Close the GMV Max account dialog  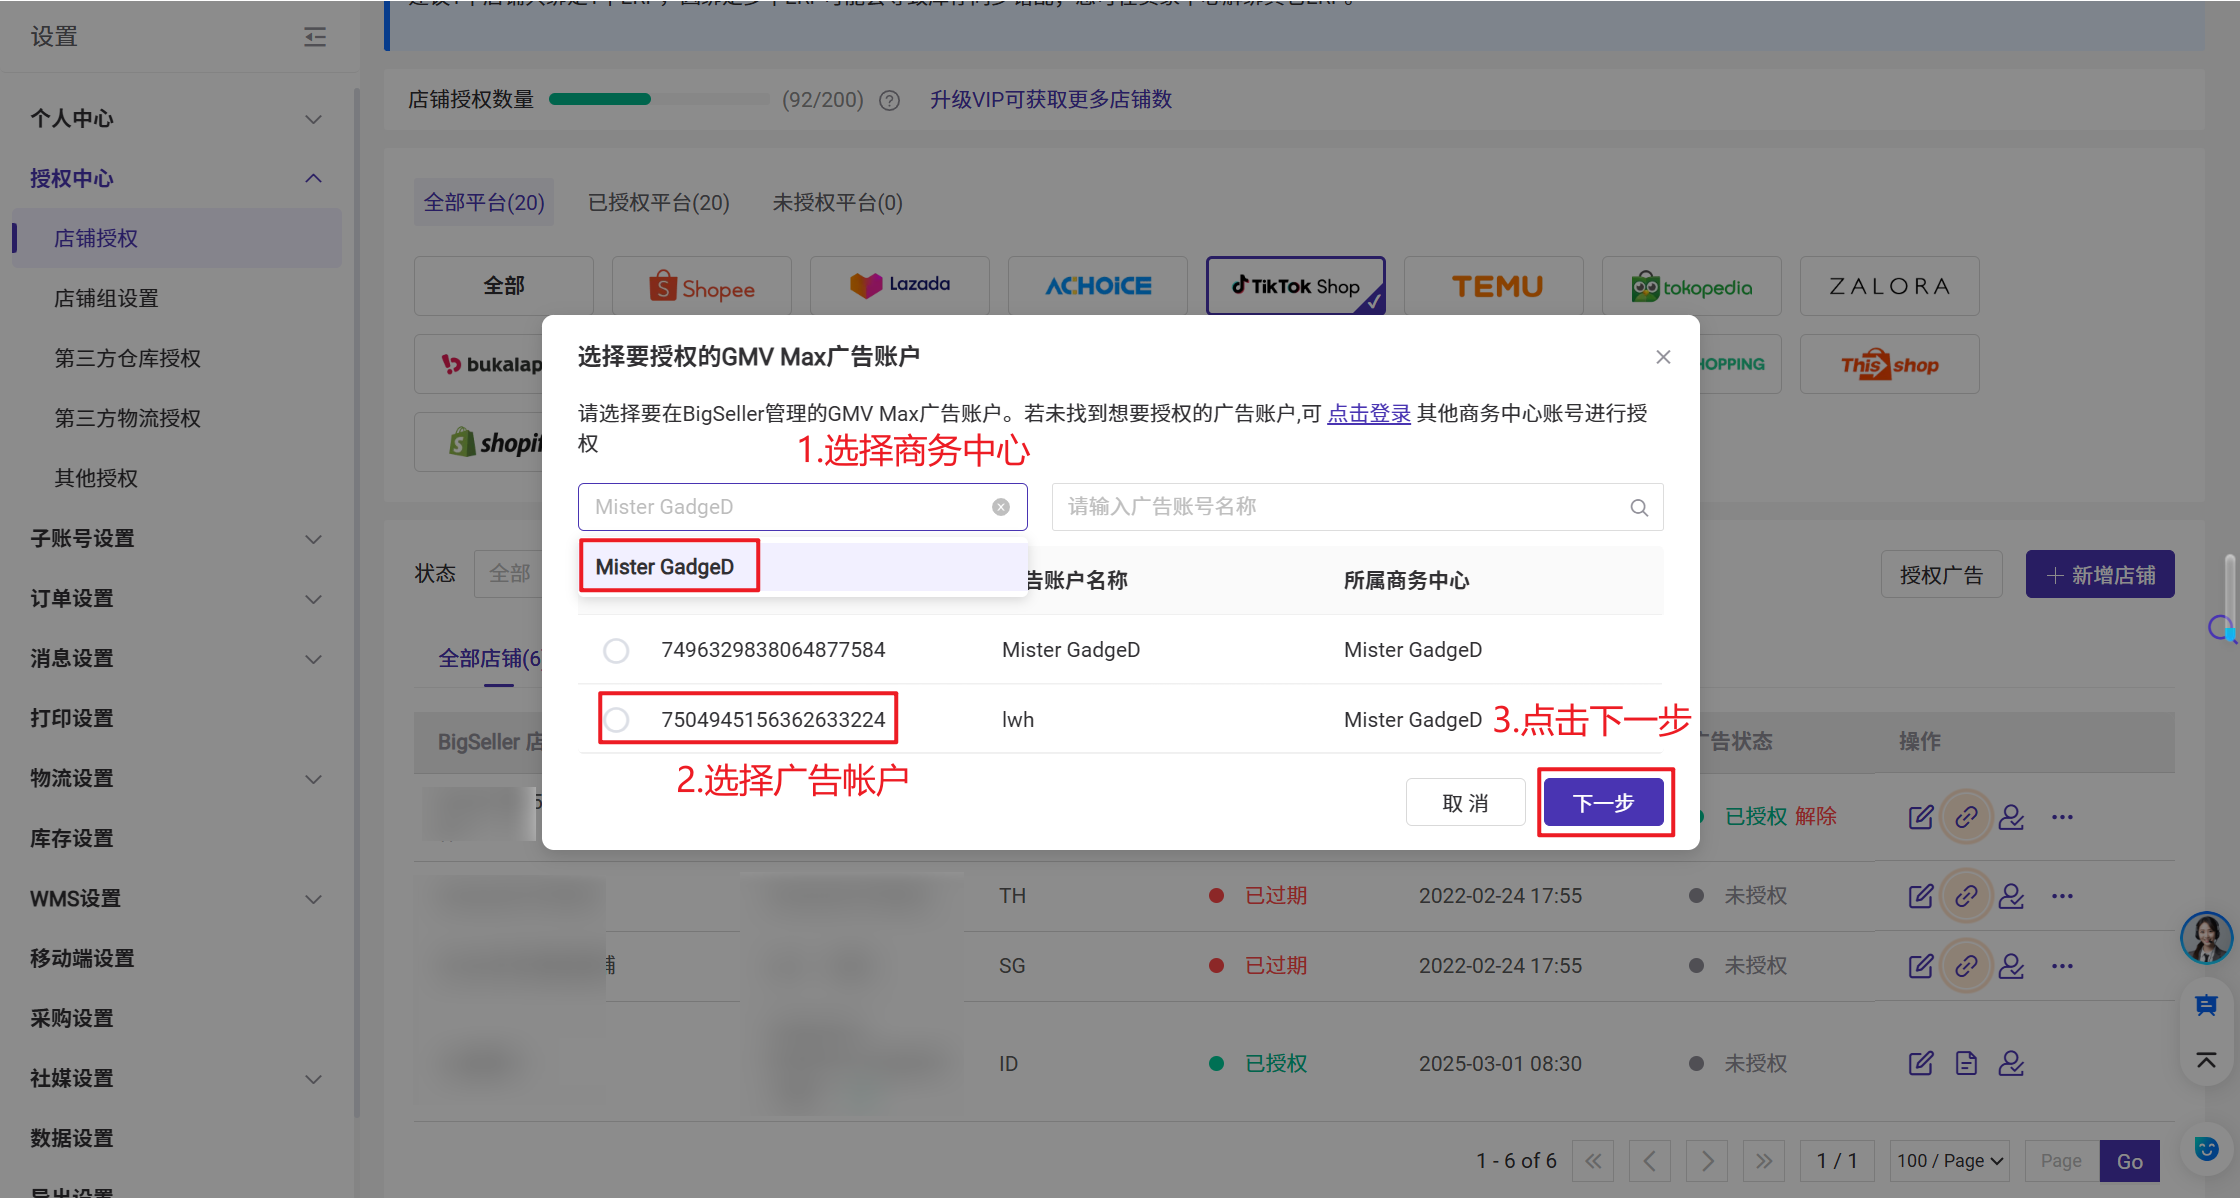(1663, 357)
